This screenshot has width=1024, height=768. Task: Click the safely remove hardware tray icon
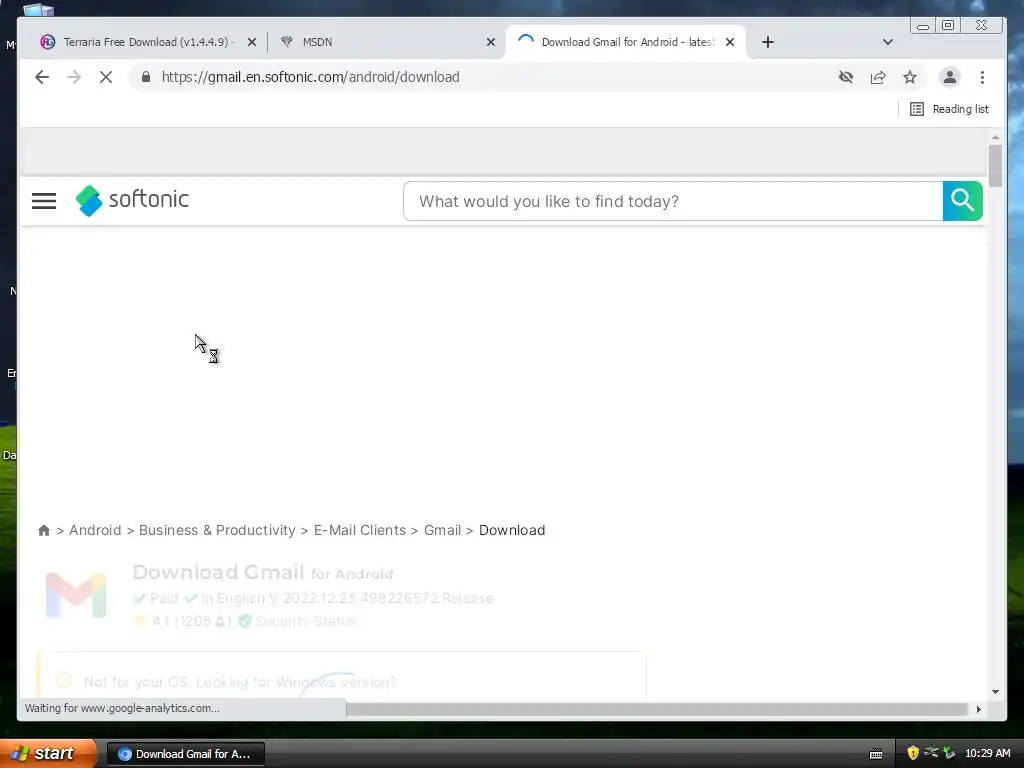click(x=949, y=753)
